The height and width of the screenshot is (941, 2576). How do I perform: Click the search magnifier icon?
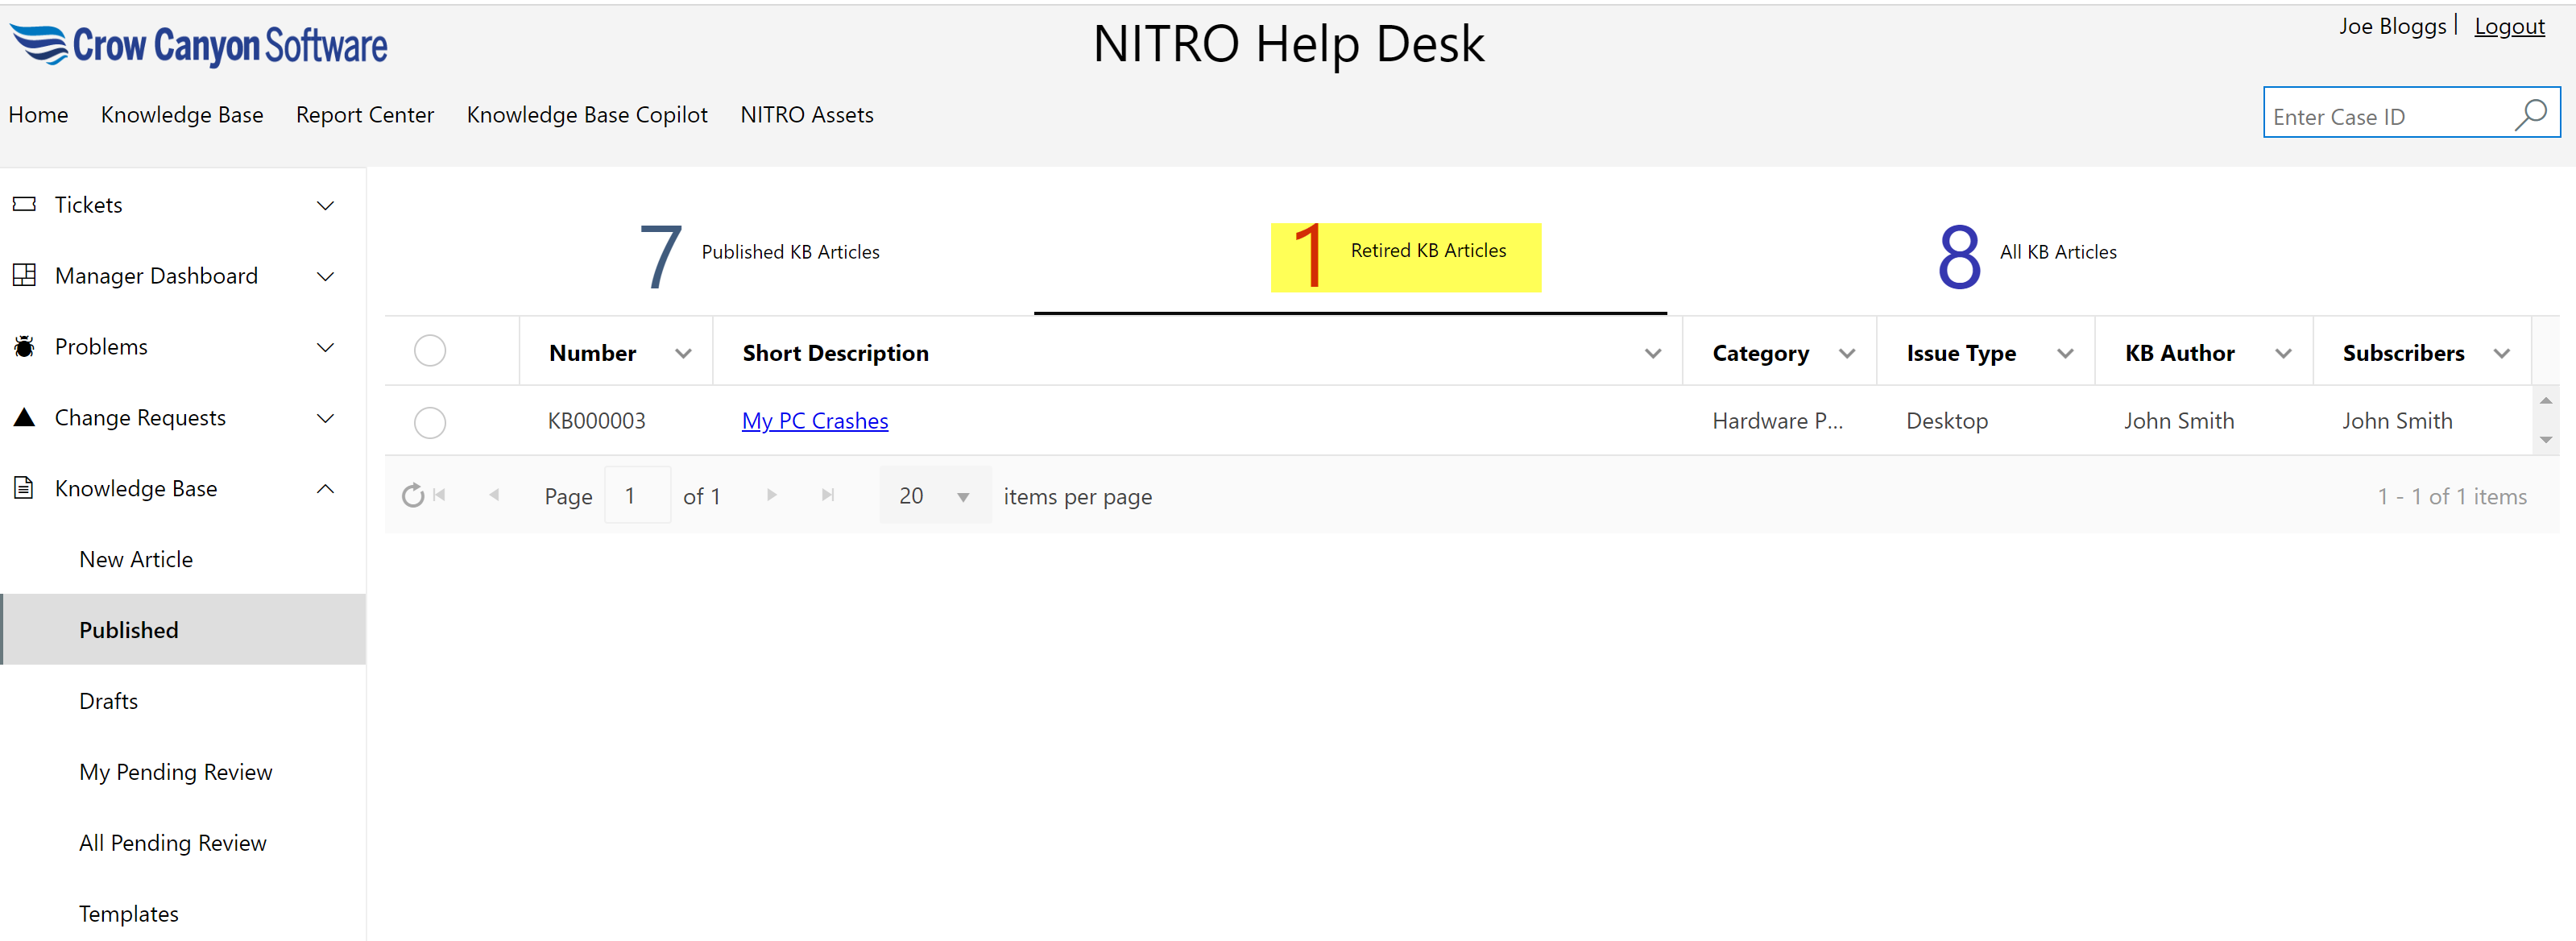[2531, 115]
